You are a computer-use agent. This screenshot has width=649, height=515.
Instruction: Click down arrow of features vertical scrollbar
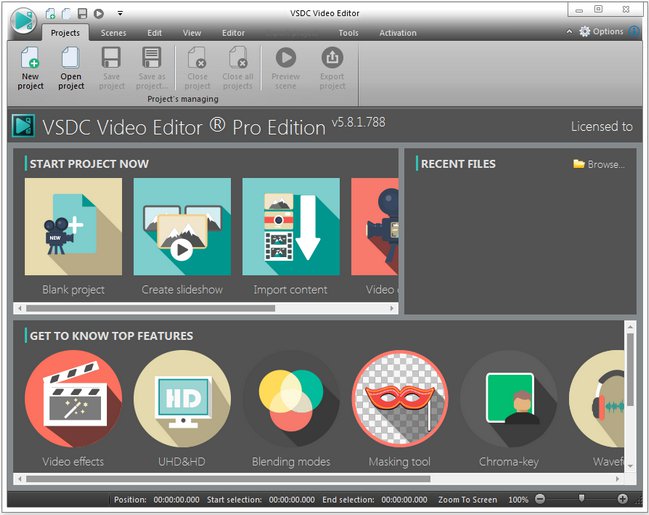tap(630, 466)
